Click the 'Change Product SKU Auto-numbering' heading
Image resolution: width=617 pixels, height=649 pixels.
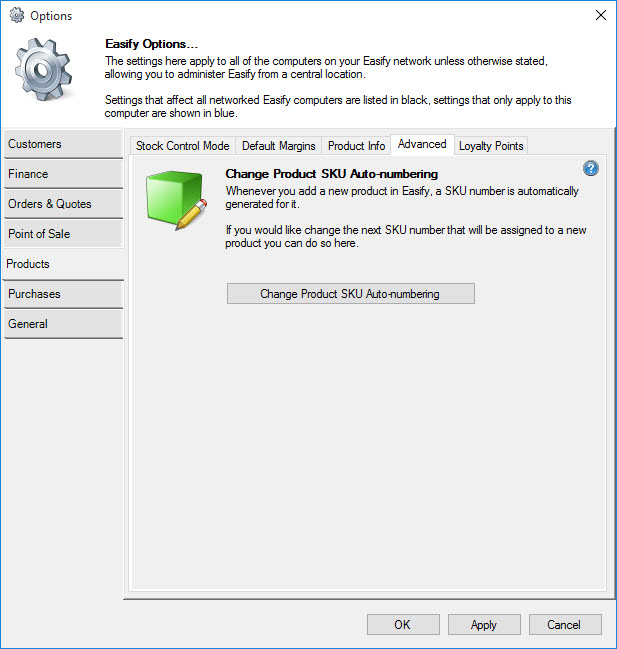tap(331, 174)
